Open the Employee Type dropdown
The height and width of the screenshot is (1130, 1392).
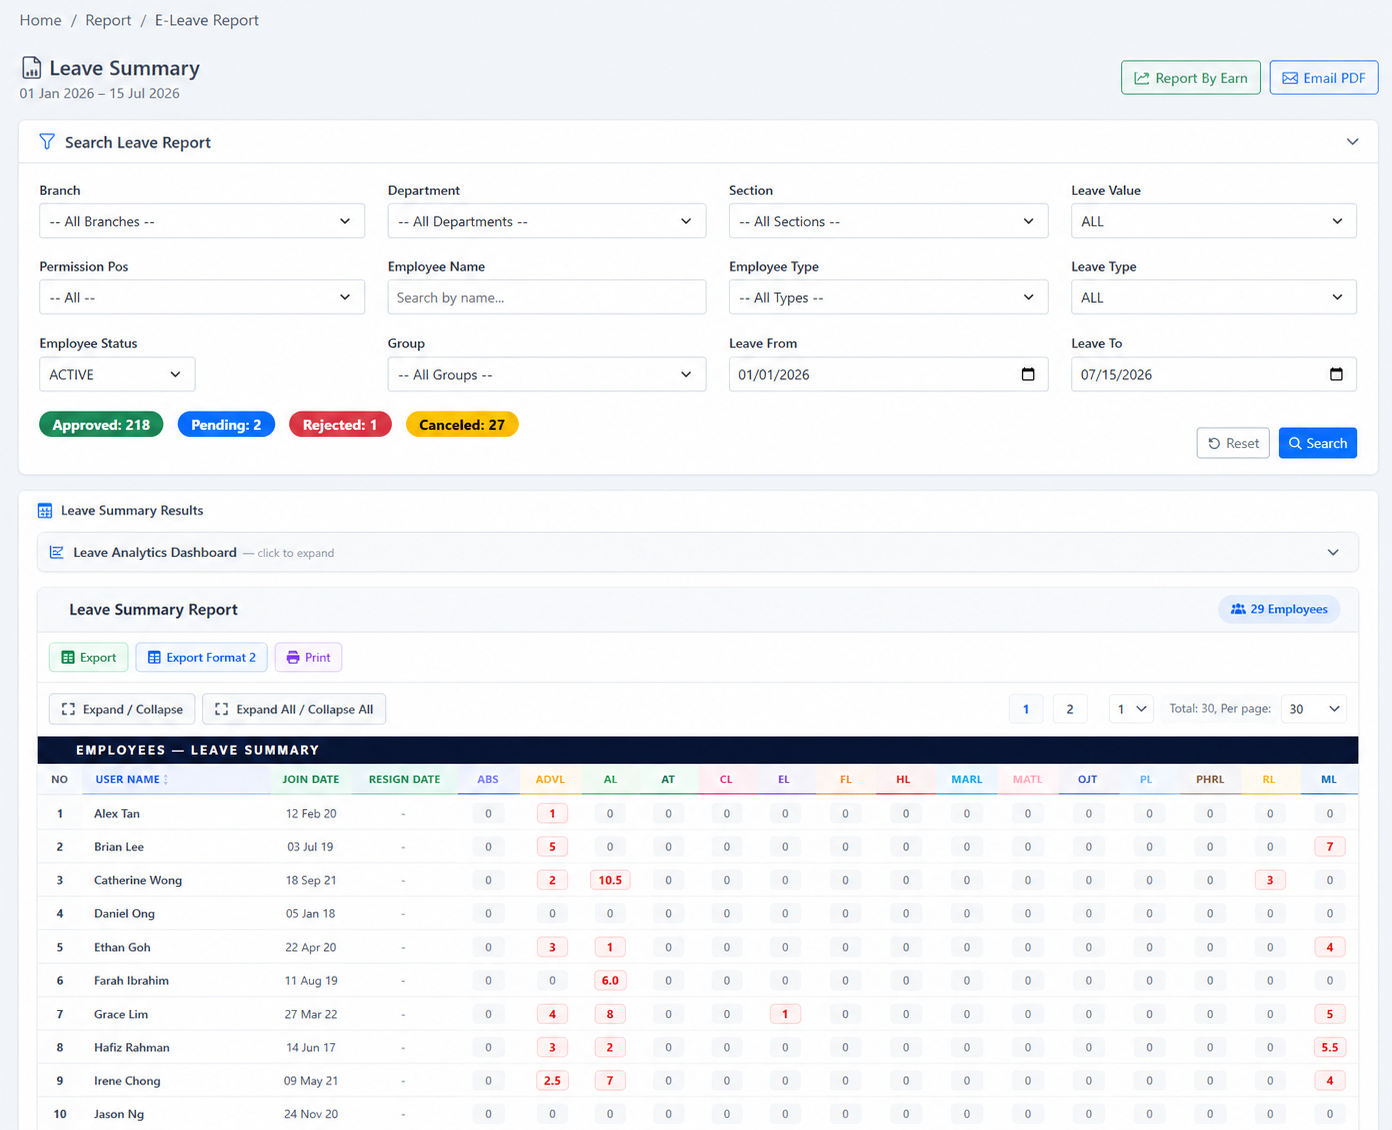(888, 297)
